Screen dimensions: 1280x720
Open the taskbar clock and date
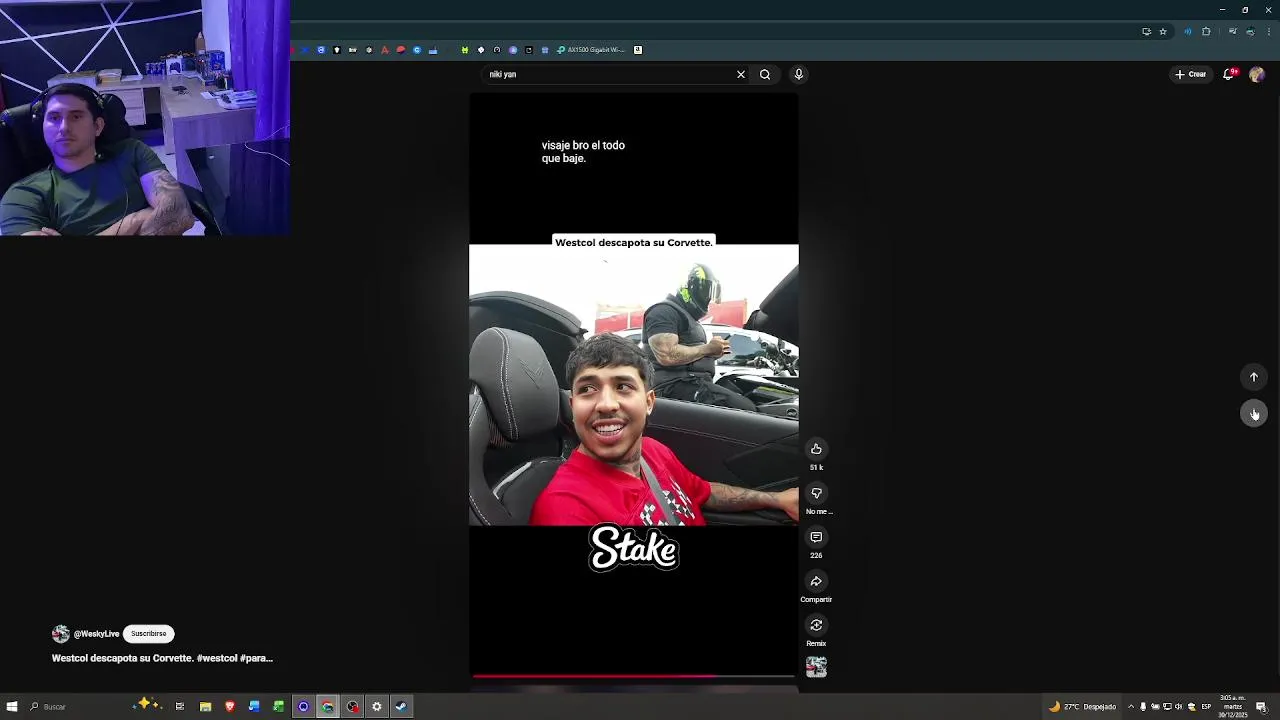(1232, 707)
